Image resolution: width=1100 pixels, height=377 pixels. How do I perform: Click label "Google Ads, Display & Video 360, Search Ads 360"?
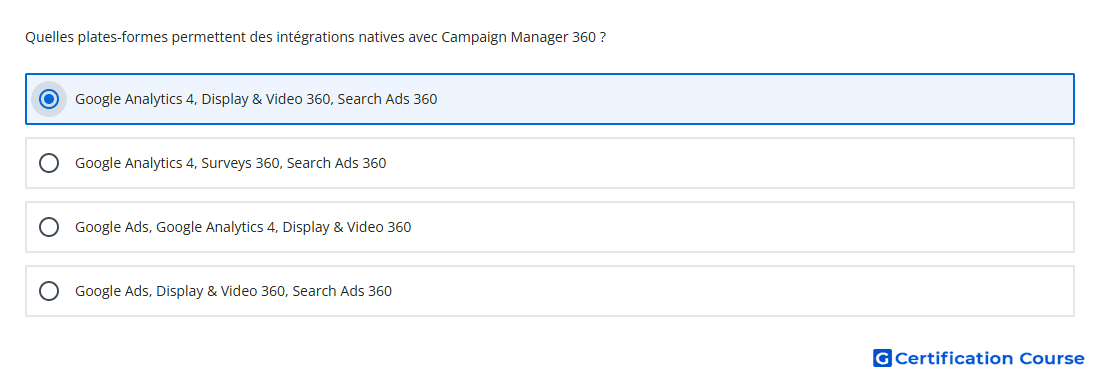tap(234, 291)
